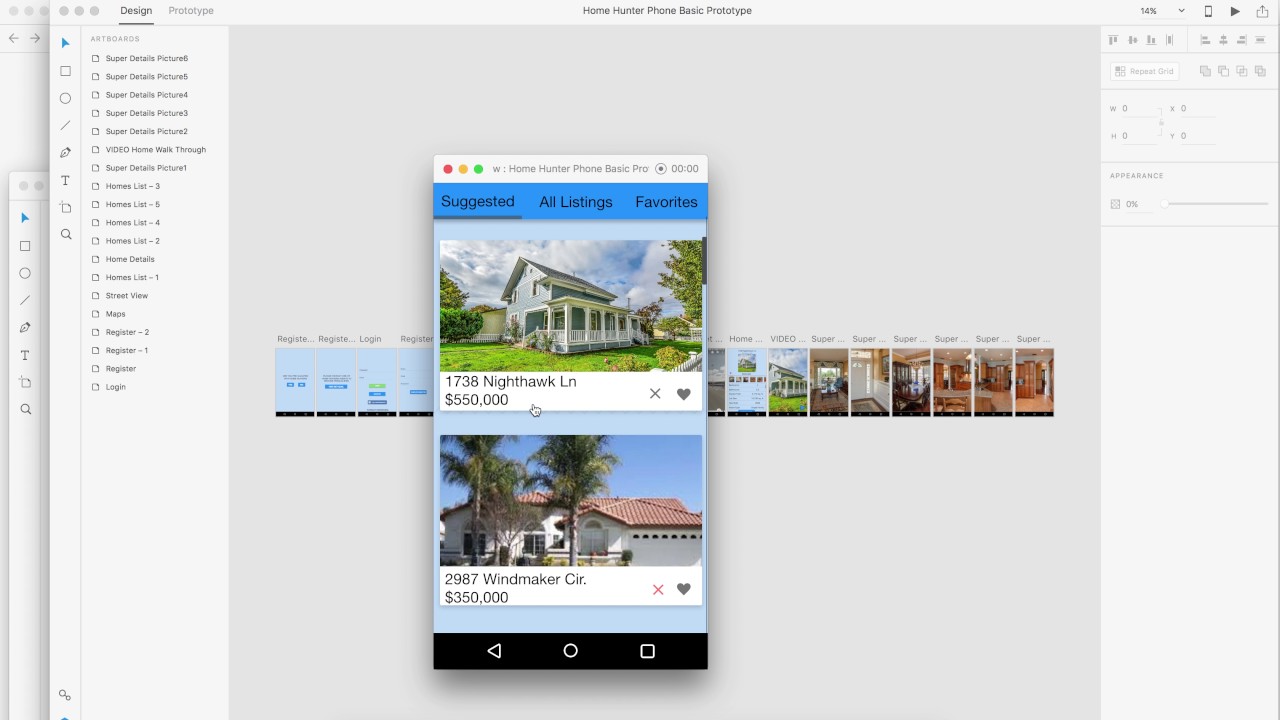This screenshot has width=1280, height=720.
Task: Activate the Select arrow tool in the front toolbar
Action: pyautogui.click(x=65, y=43)
